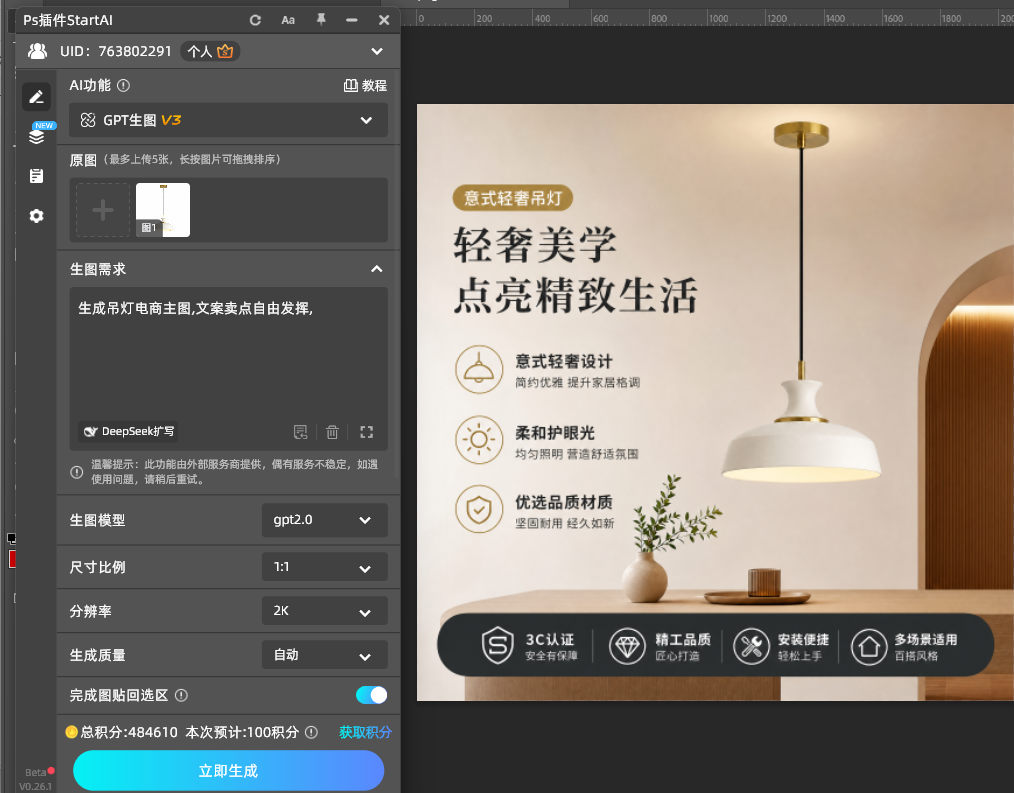Open the 生图模型 gpt2.0 dropdown
This screenshot has width=1014, height=793.
point(325,520)
